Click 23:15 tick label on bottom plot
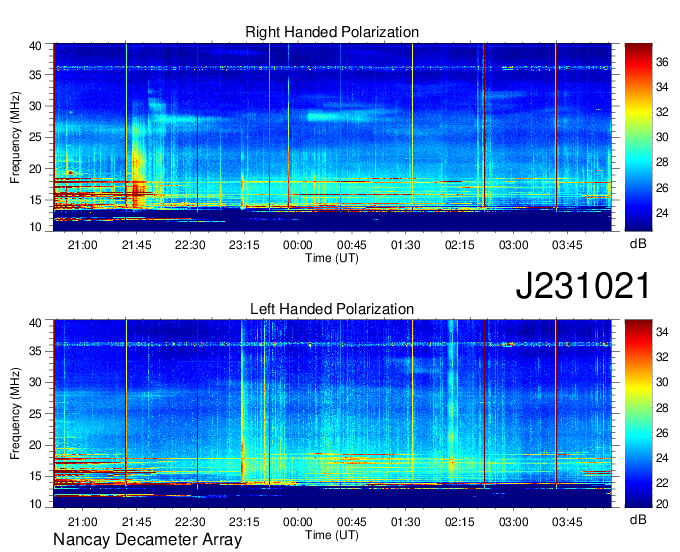 click(x=244, y=522)
